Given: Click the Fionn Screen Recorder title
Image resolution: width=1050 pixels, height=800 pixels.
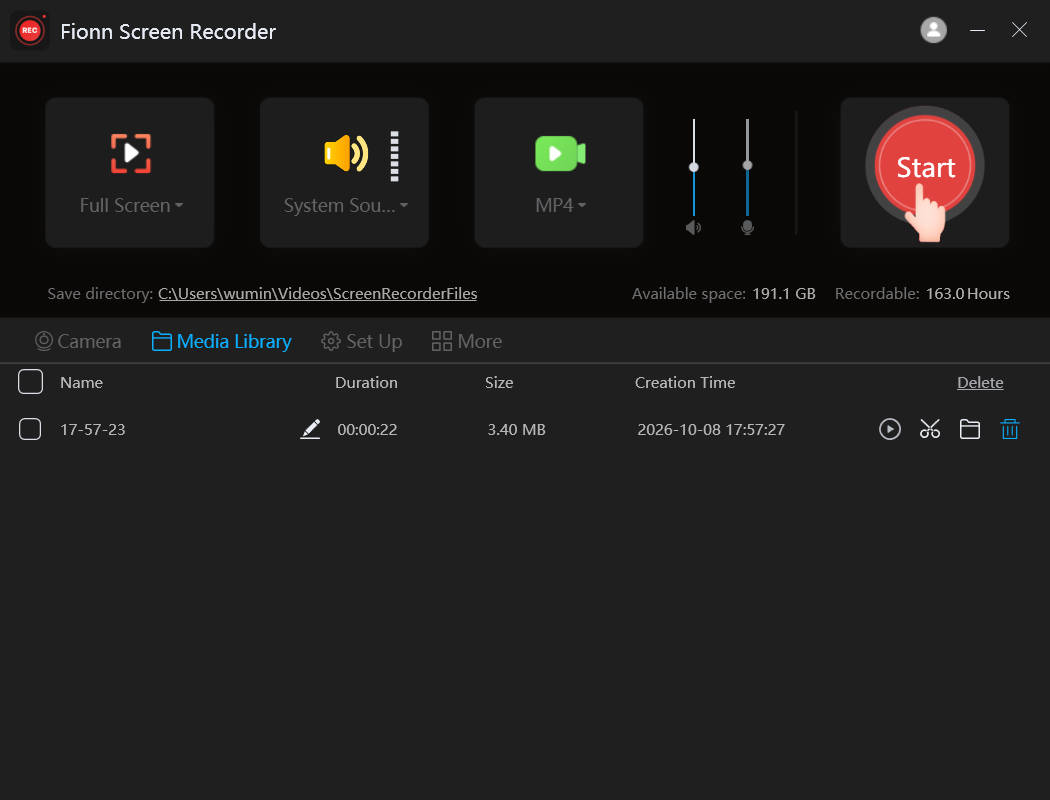Looking at the screenshot, I should (x=168, y=31).
